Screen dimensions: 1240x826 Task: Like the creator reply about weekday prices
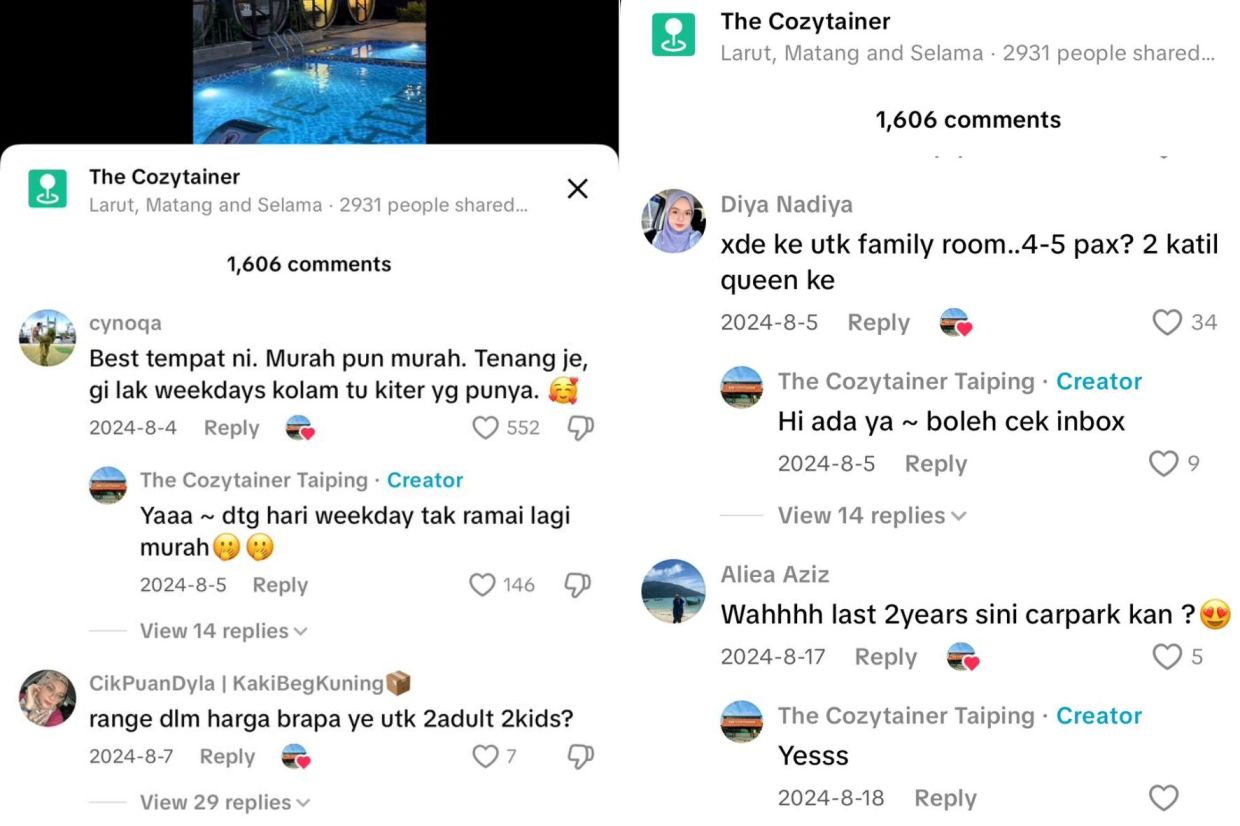tap(483, 585)
